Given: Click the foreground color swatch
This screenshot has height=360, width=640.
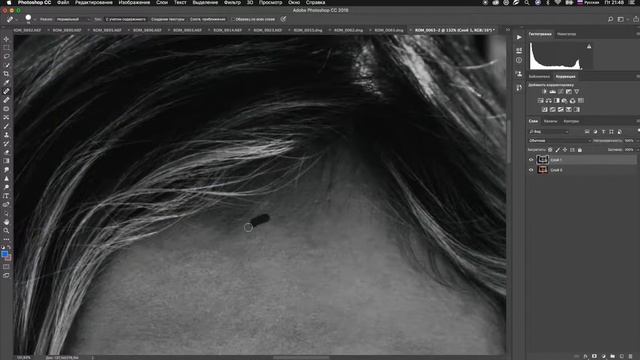Looking at the screenshot, I should tap(4, 255).
